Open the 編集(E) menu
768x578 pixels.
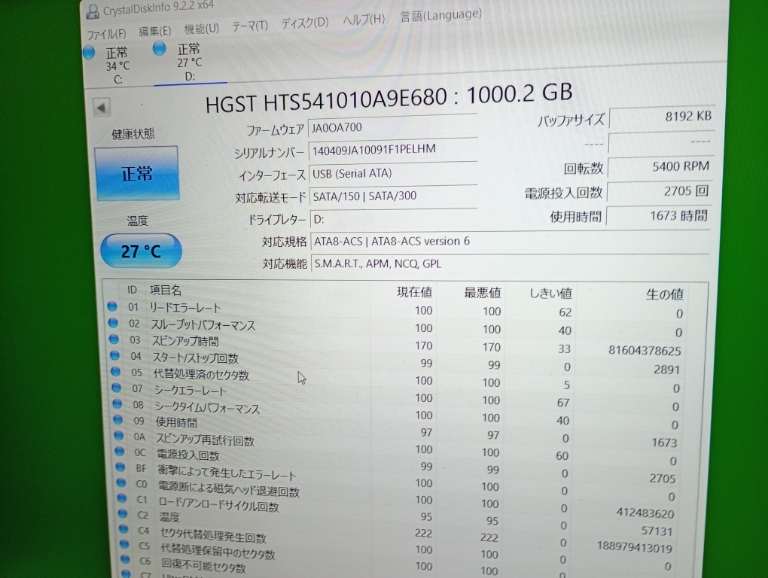tap(155, 31)
